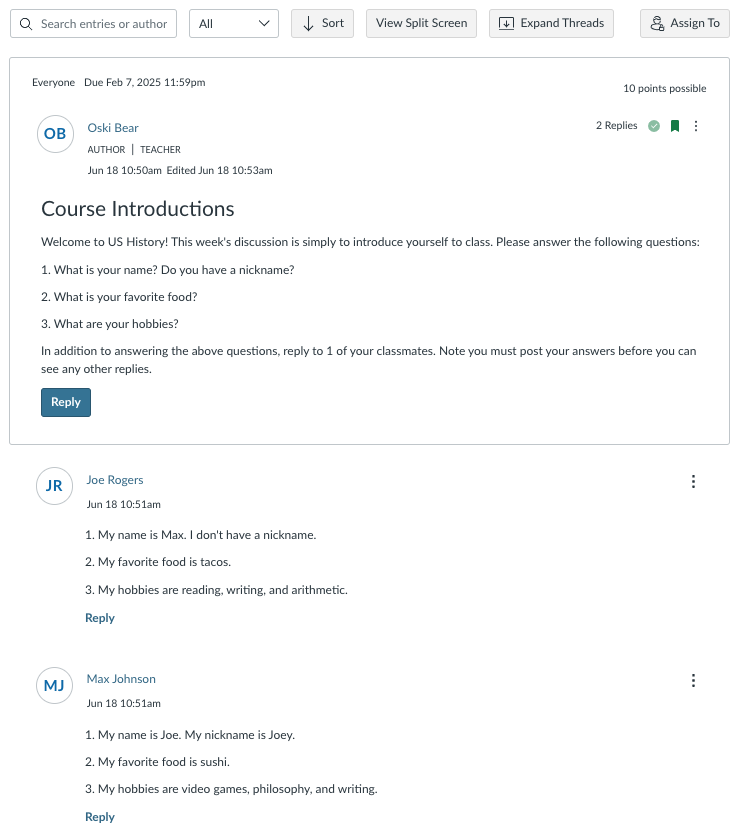Click View Split Screen
Viewport: 737px width, 838px height.
(x=421, y=23)
